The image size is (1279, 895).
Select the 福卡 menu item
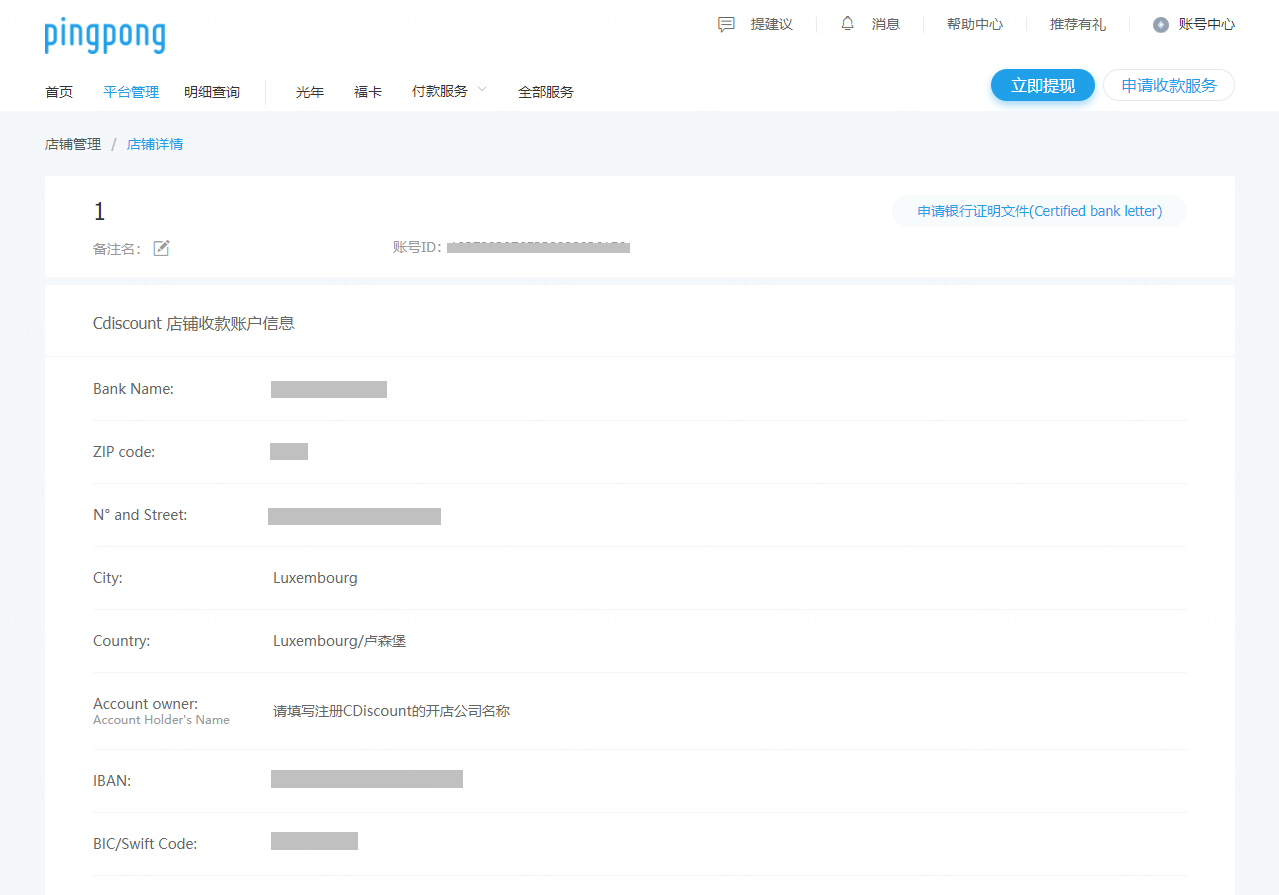tap(368, 92)
